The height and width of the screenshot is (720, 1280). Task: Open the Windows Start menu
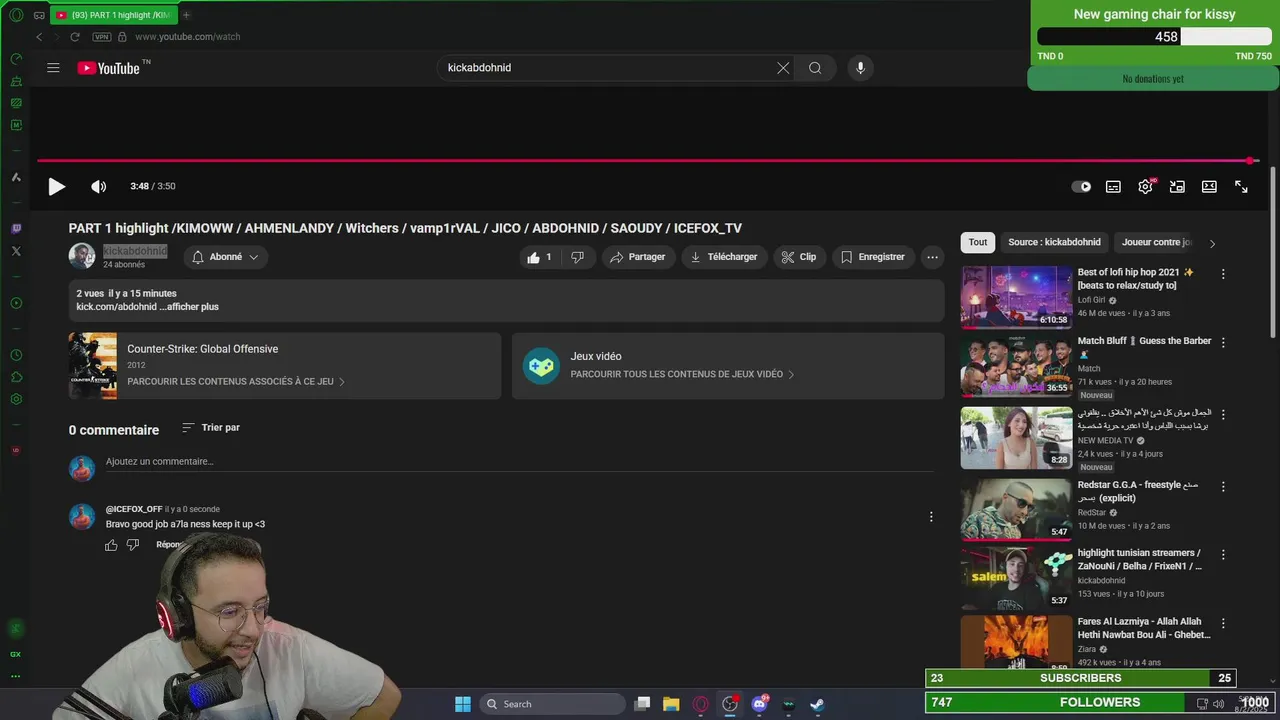point(463,704)
